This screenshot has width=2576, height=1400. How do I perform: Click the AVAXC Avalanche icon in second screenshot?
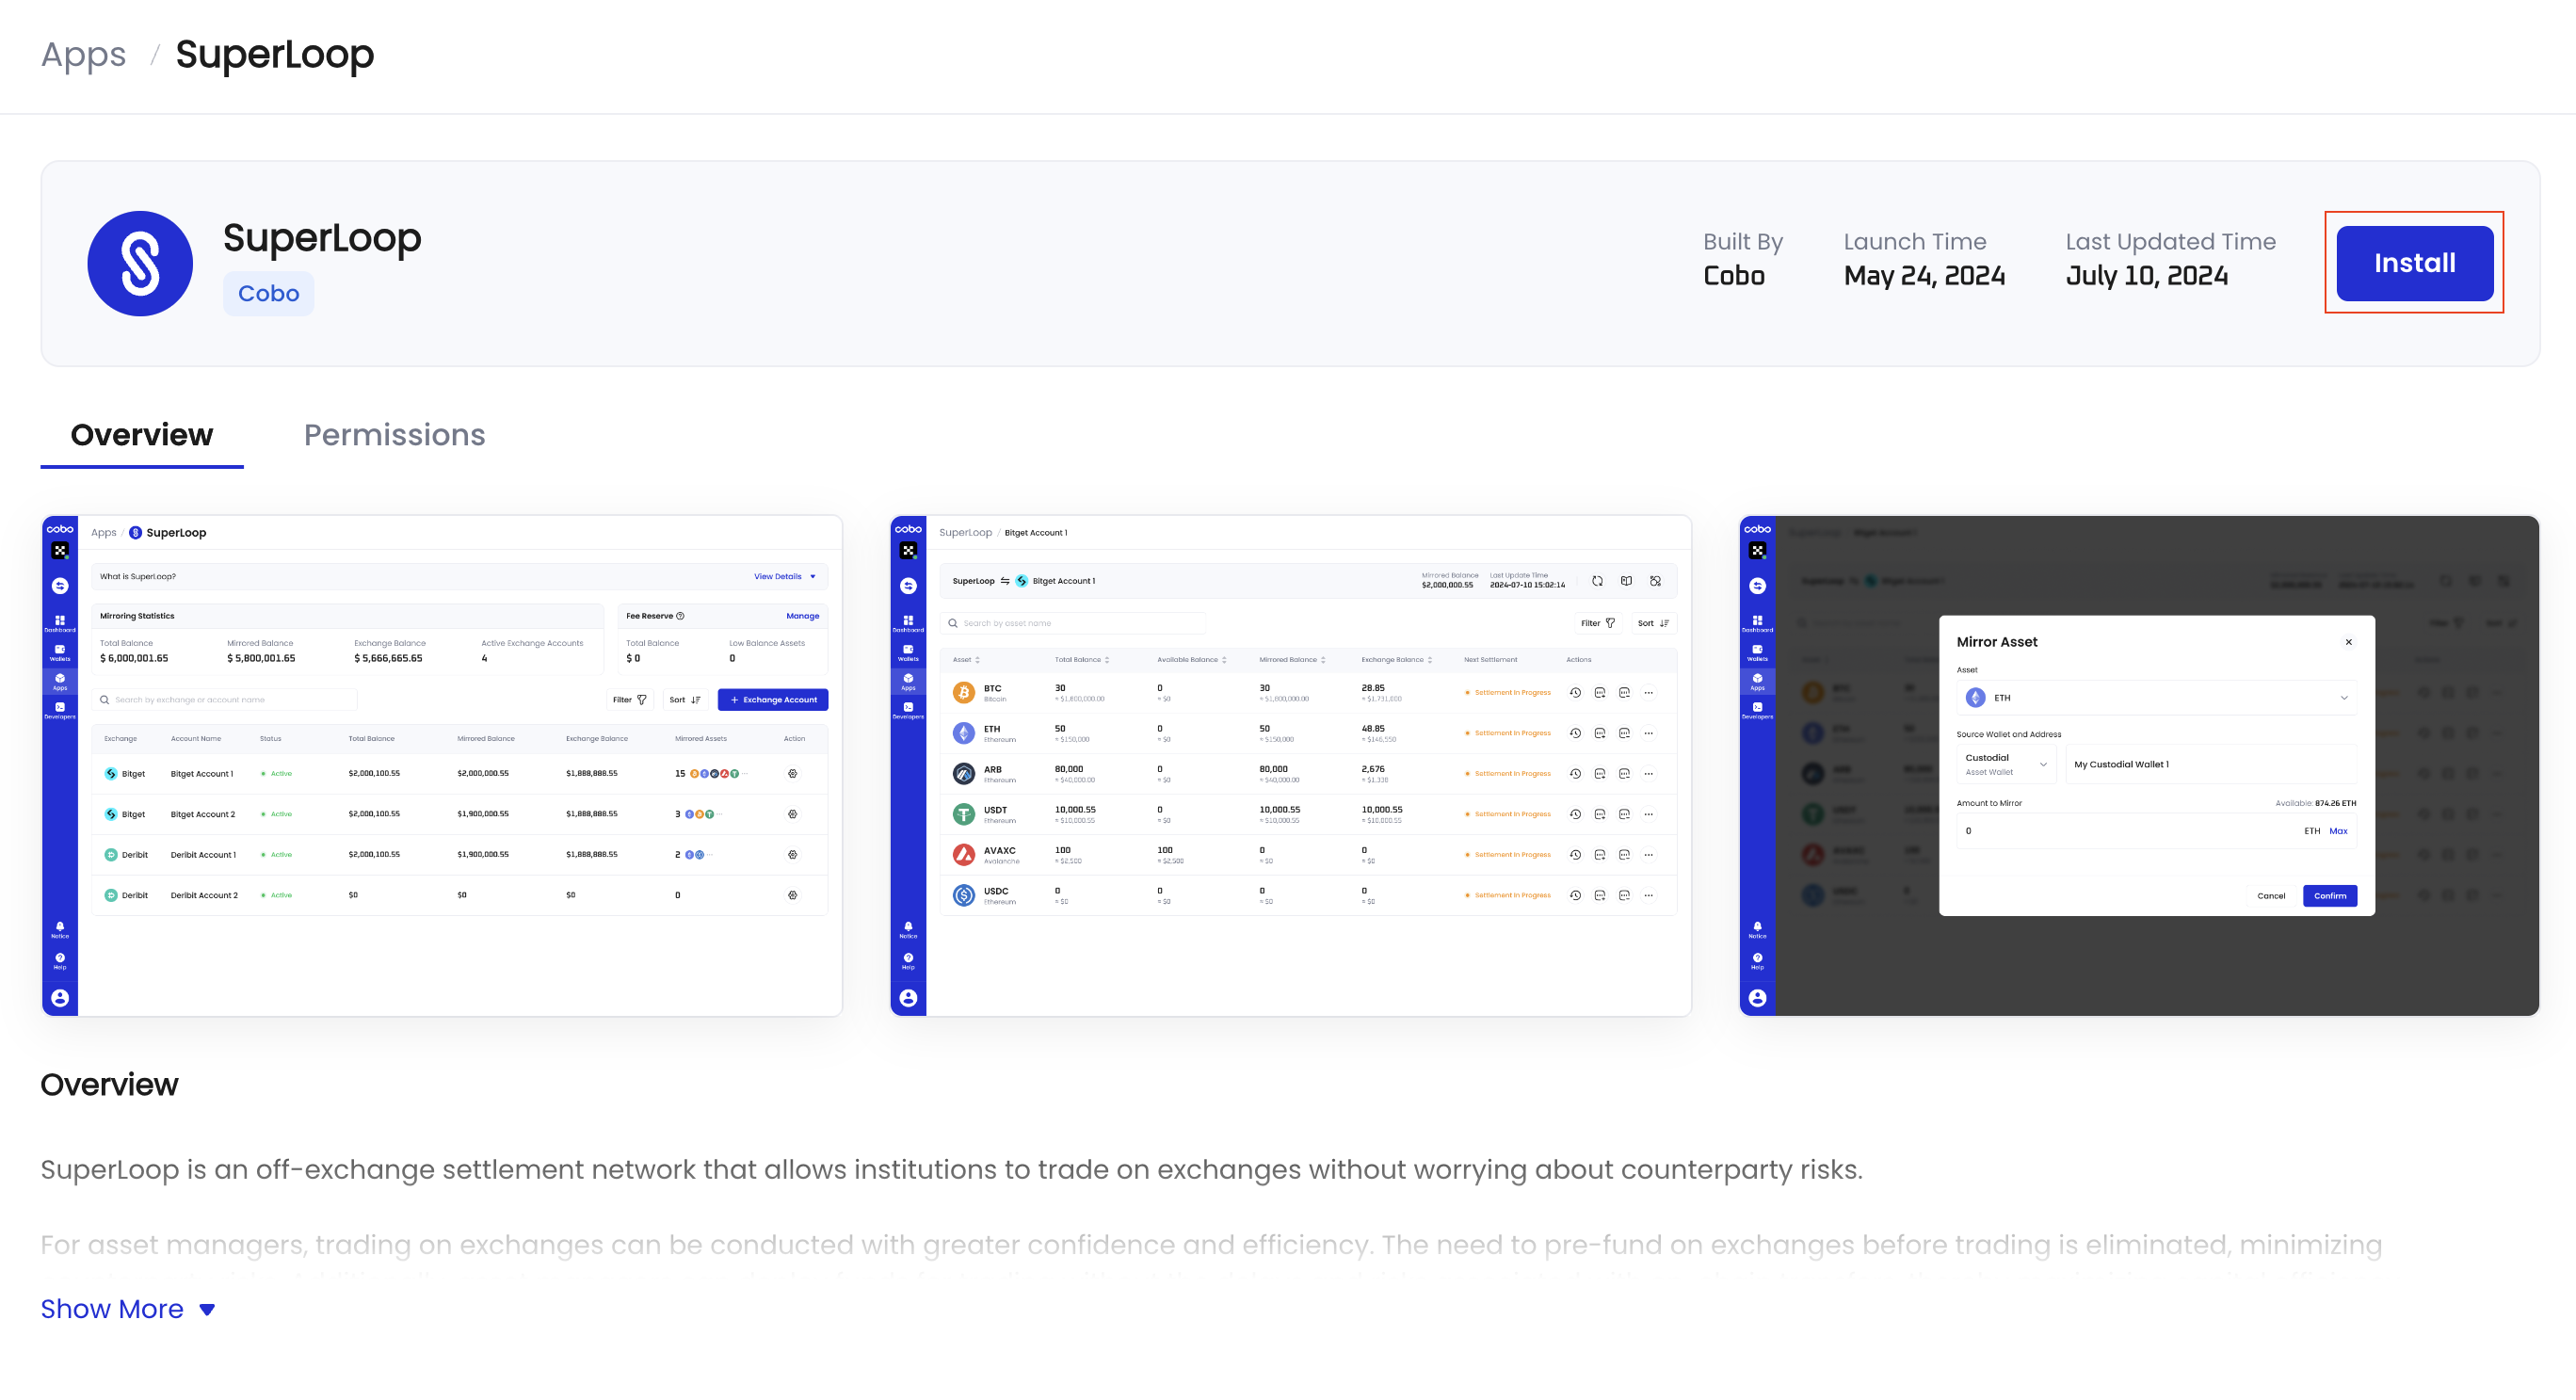(x=963, y=855)
